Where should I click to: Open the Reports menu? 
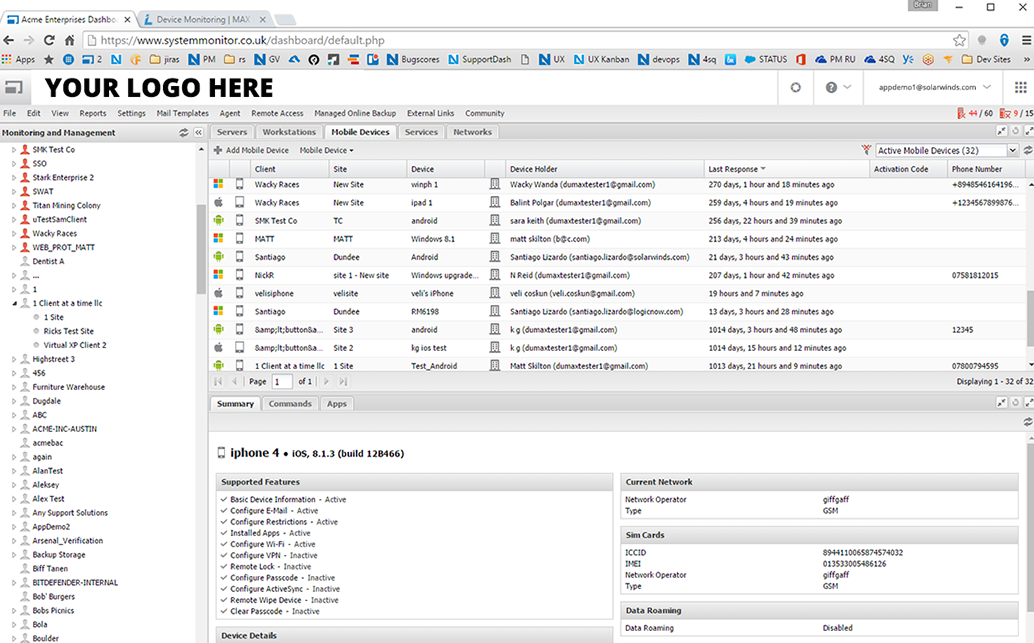[93, 113]
